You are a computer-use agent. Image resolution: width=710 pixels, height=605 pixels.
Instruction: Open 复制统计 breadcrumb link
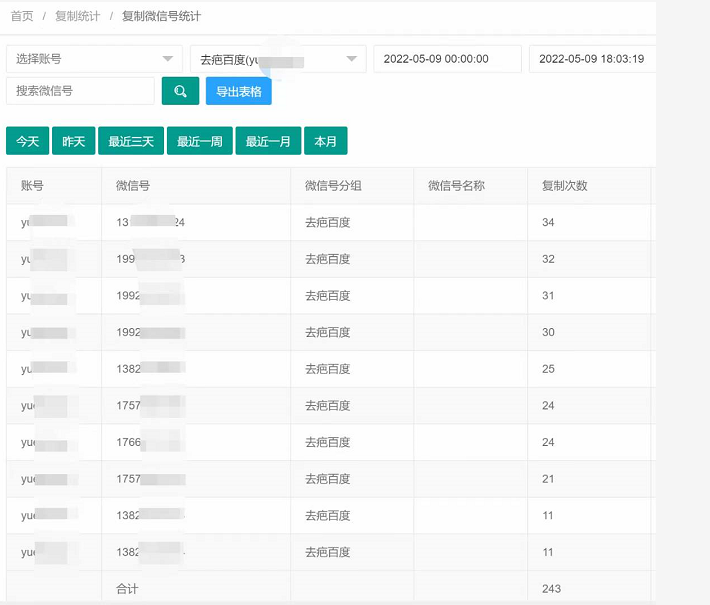[77, 16]
